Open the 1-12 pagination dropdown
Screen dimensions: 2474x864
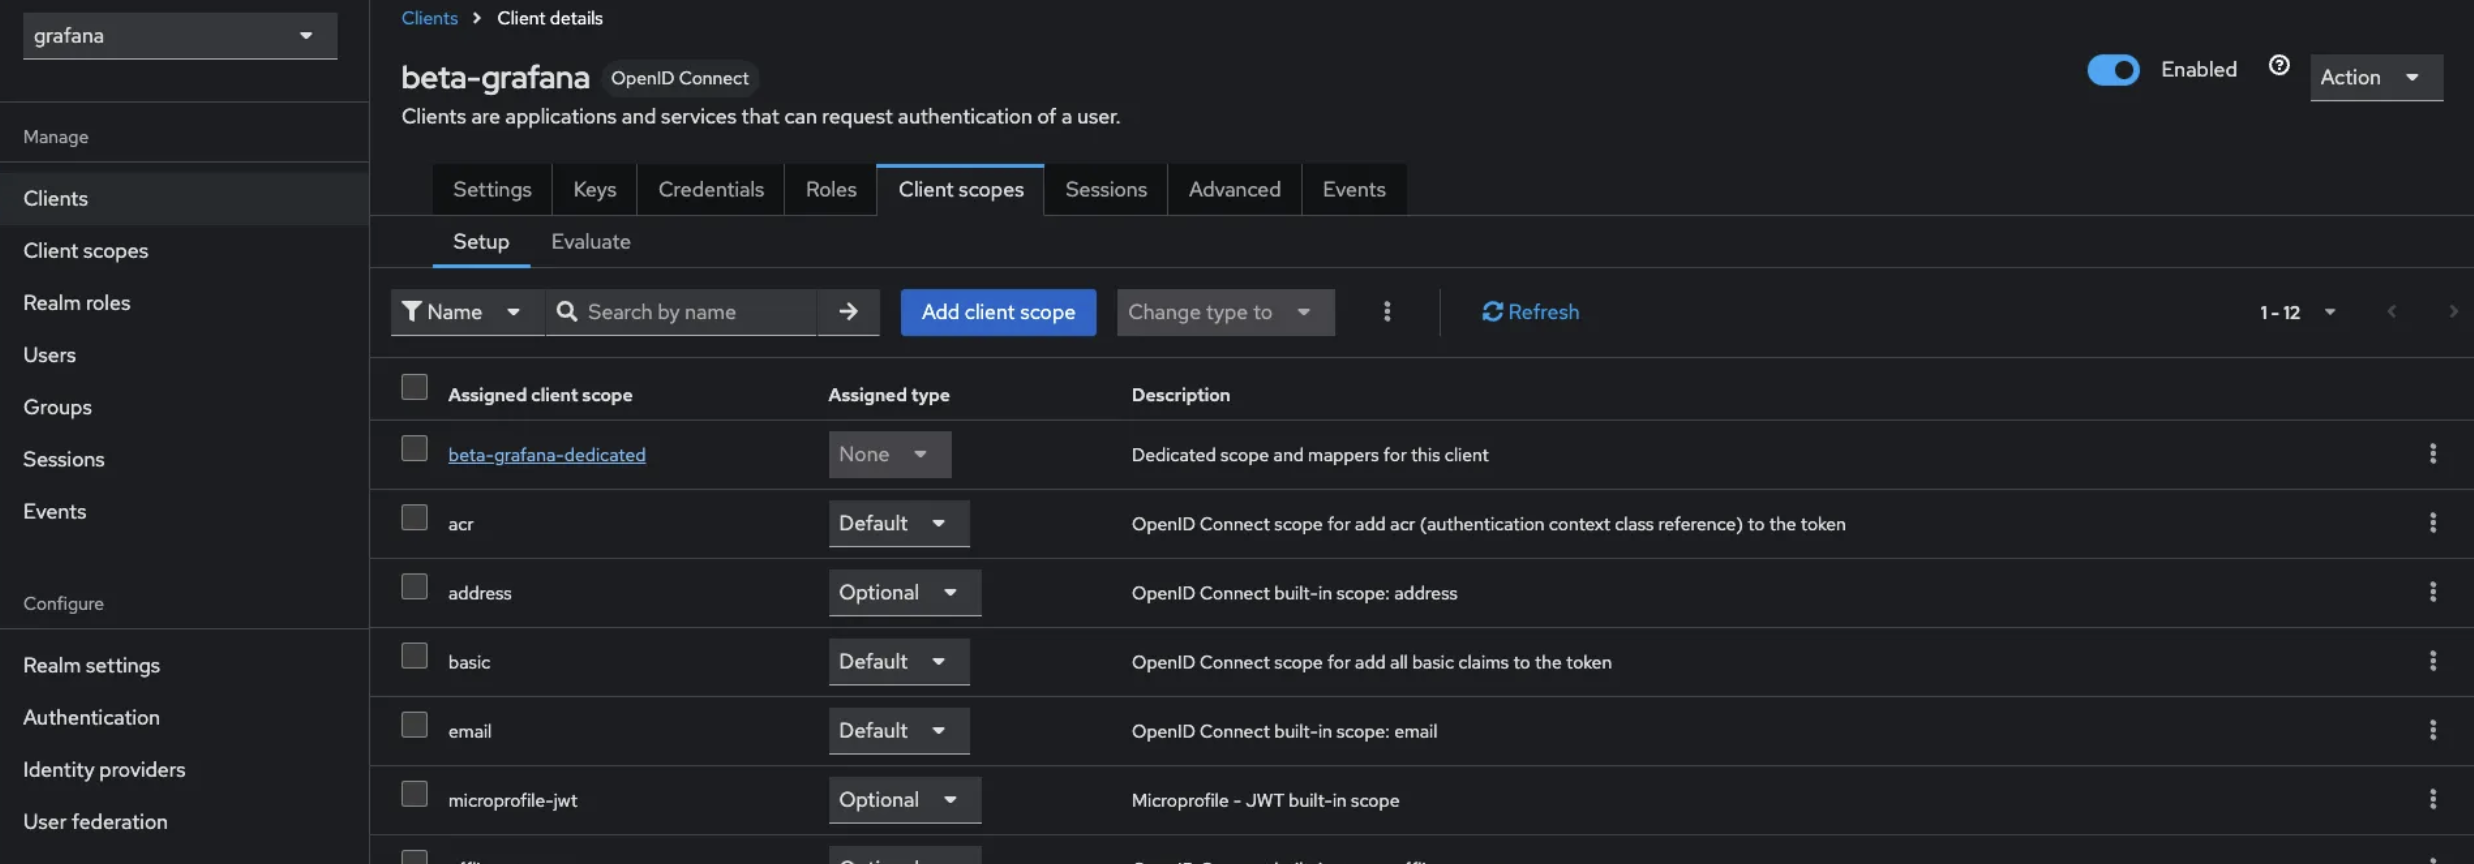2297,312
